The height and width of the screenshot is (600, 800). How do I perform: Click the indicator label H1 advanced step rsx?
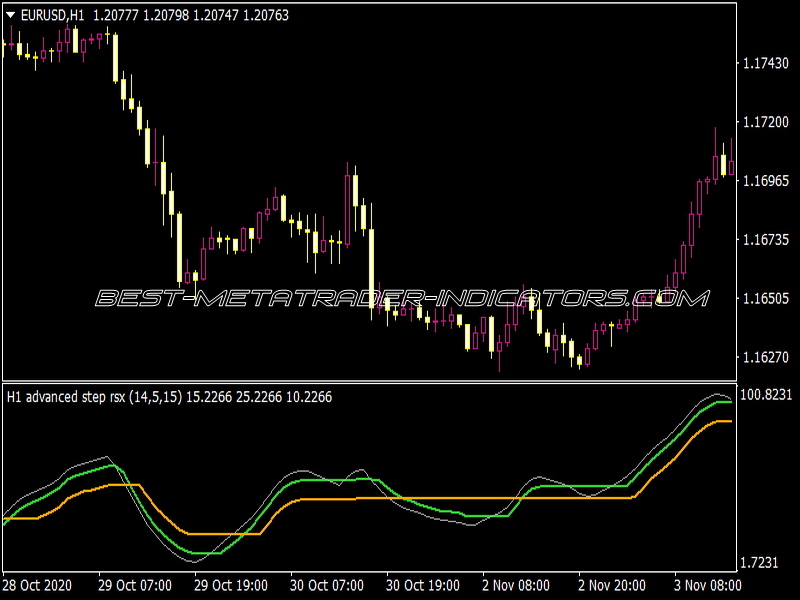pyautogui.click(x=66, y=397)
